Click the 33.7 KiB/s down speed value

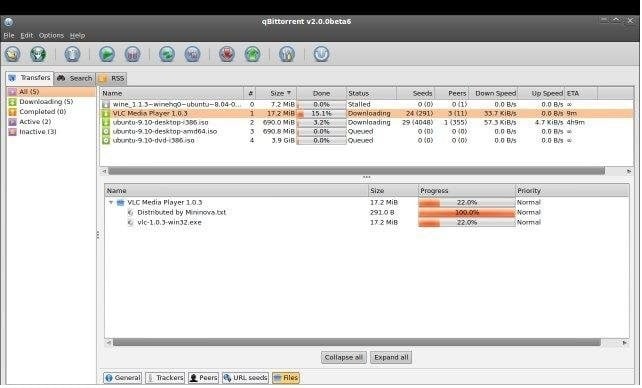(x=500, y=113)
